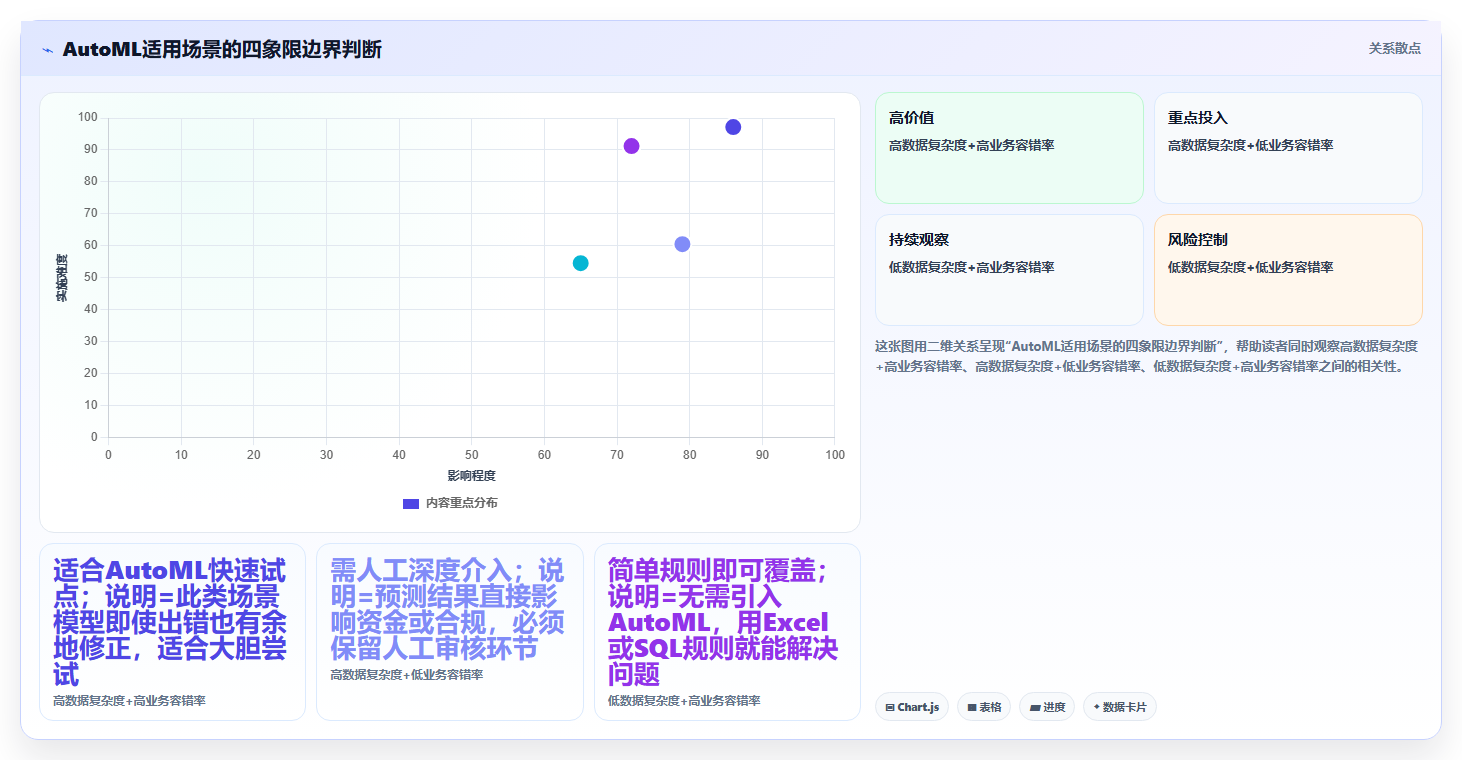Click the x-axis tick label 50
Viewport: 1462px width, 760px height.
[x=472, y=455]
